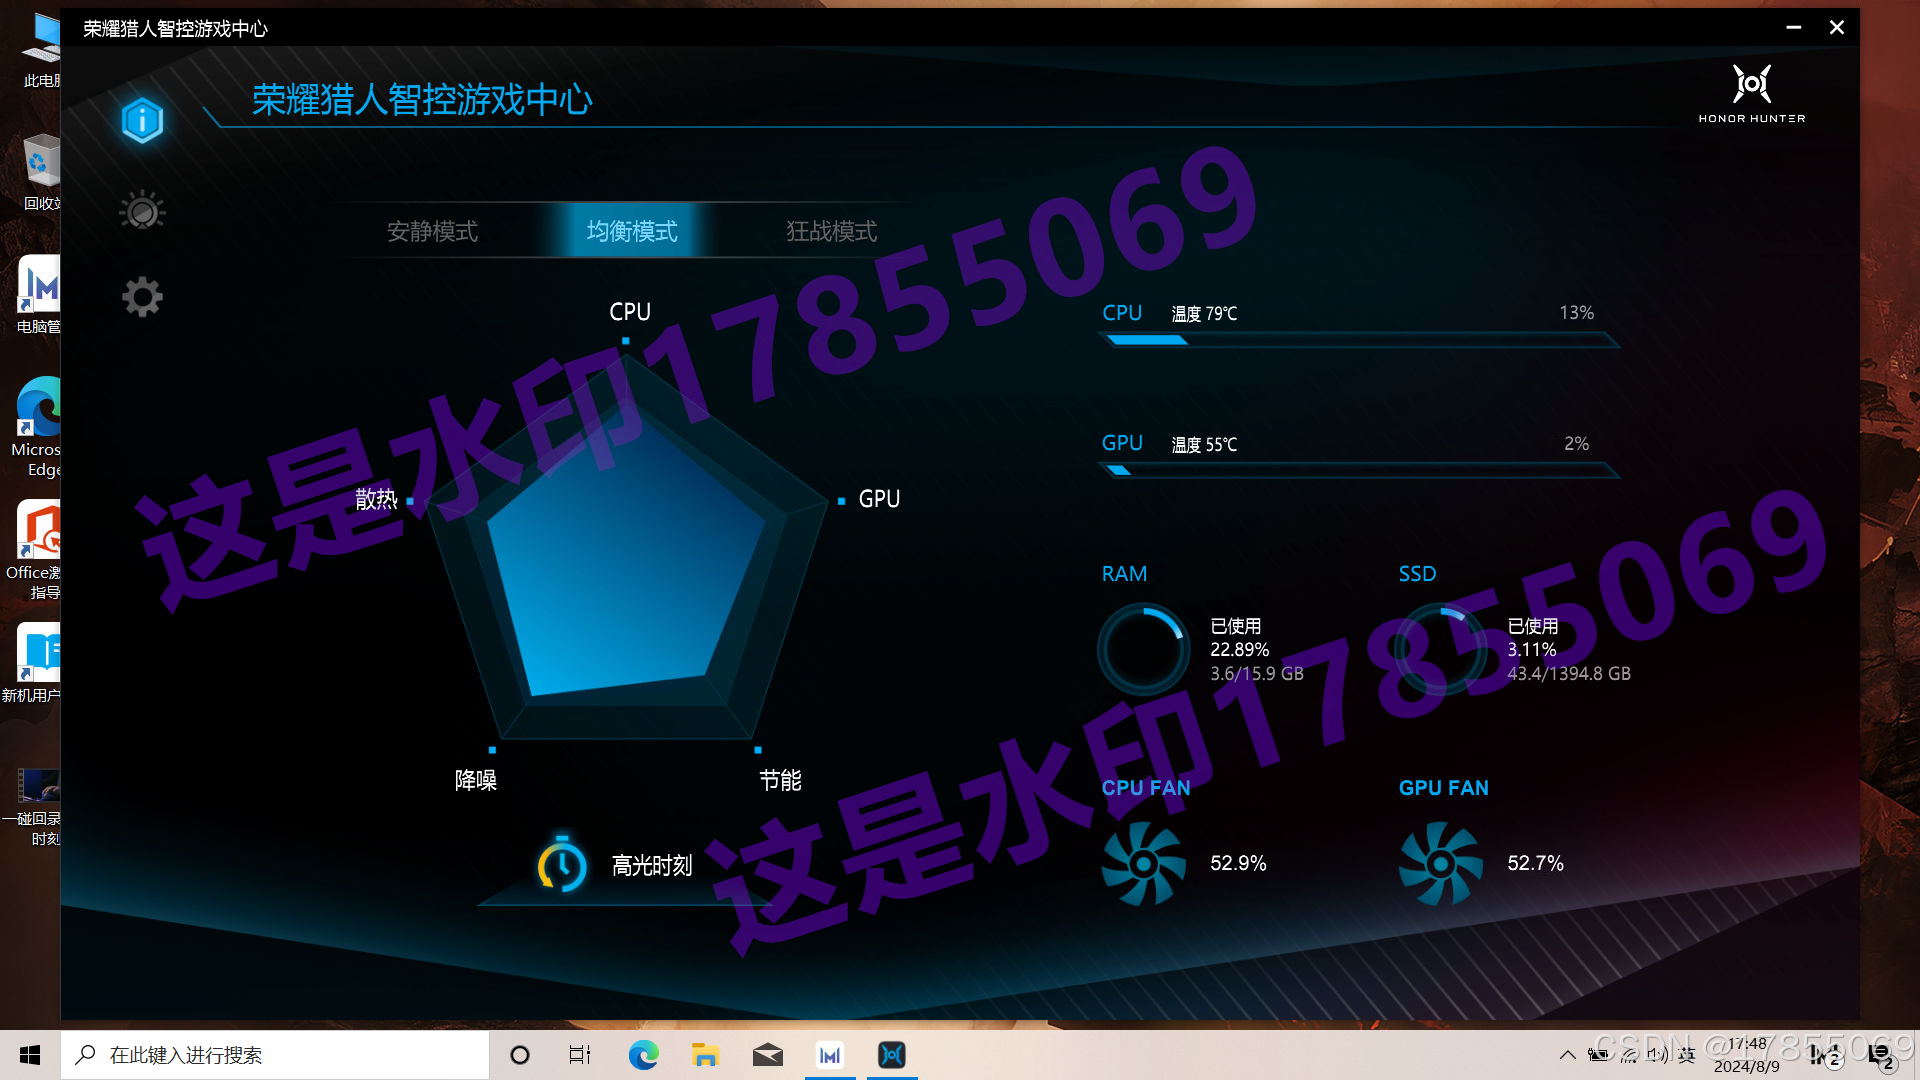The height and width of the screenshot is (1080, 1920).
Task: Click the GPU FAN spinning fan icon
Action: tap(1440, 863)
